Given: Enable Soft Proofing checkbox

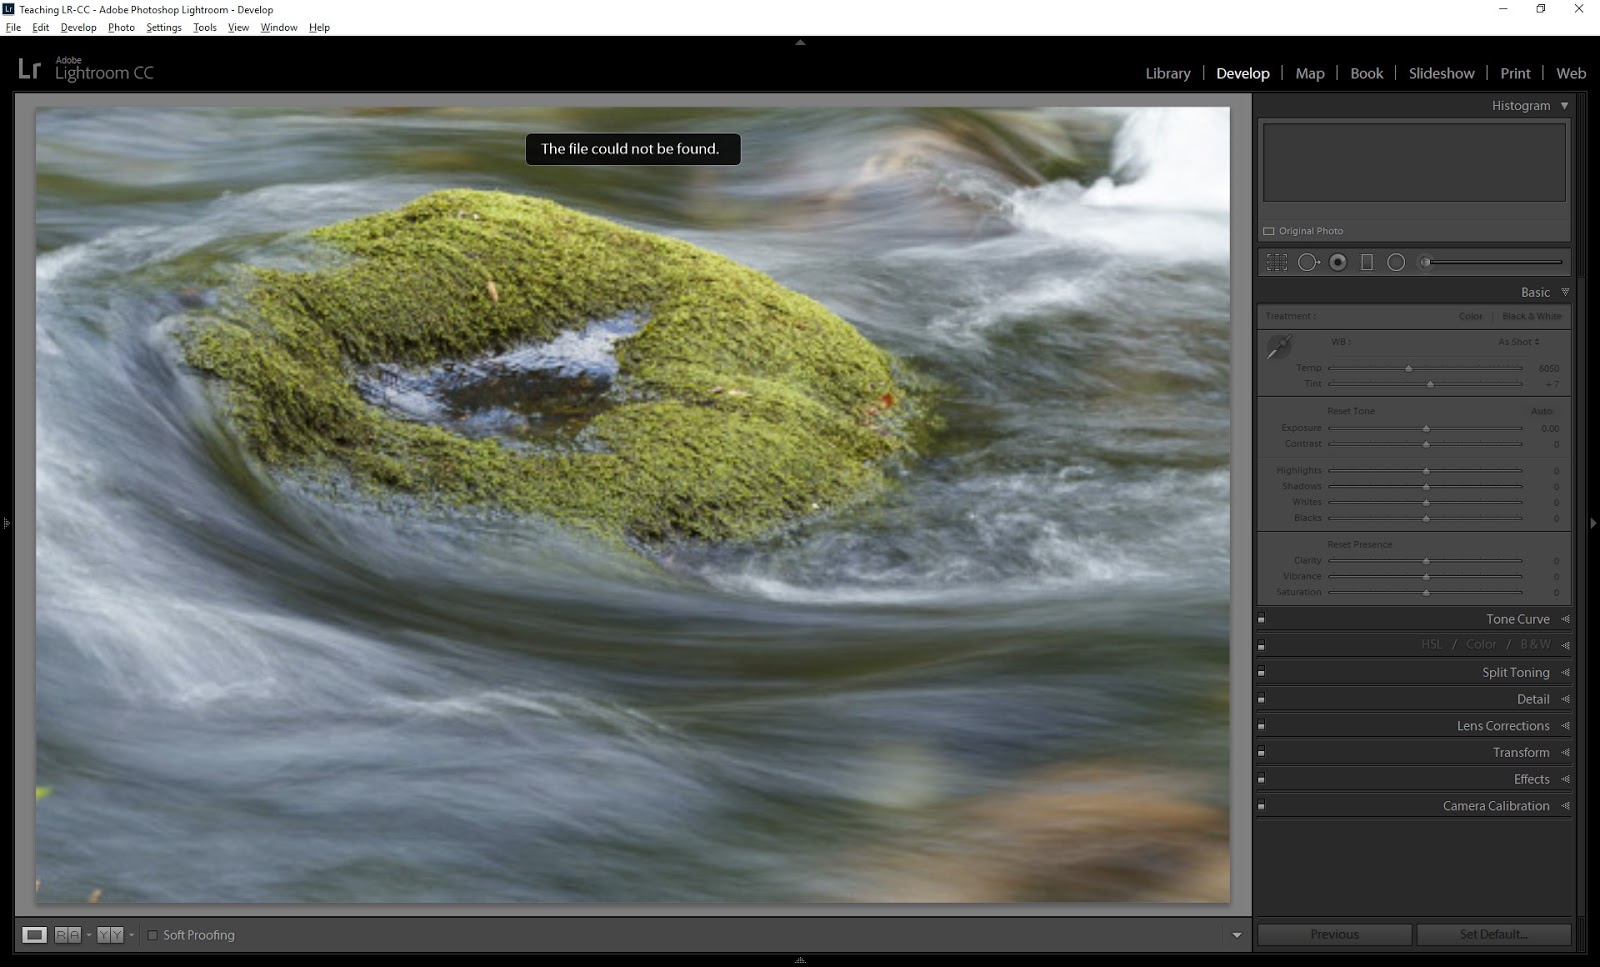Looking at the screenshot, I should 153,935.
